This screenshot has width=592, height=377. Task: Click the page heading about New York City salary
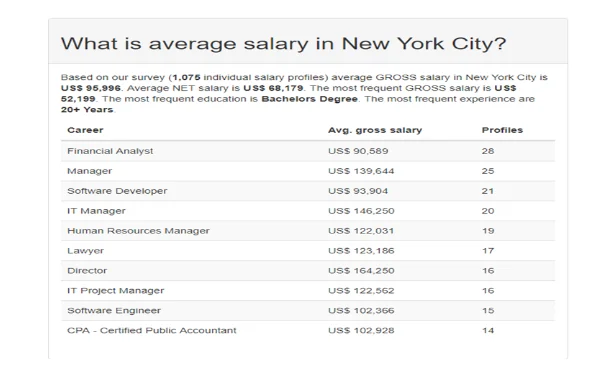[x=283, y=43]
